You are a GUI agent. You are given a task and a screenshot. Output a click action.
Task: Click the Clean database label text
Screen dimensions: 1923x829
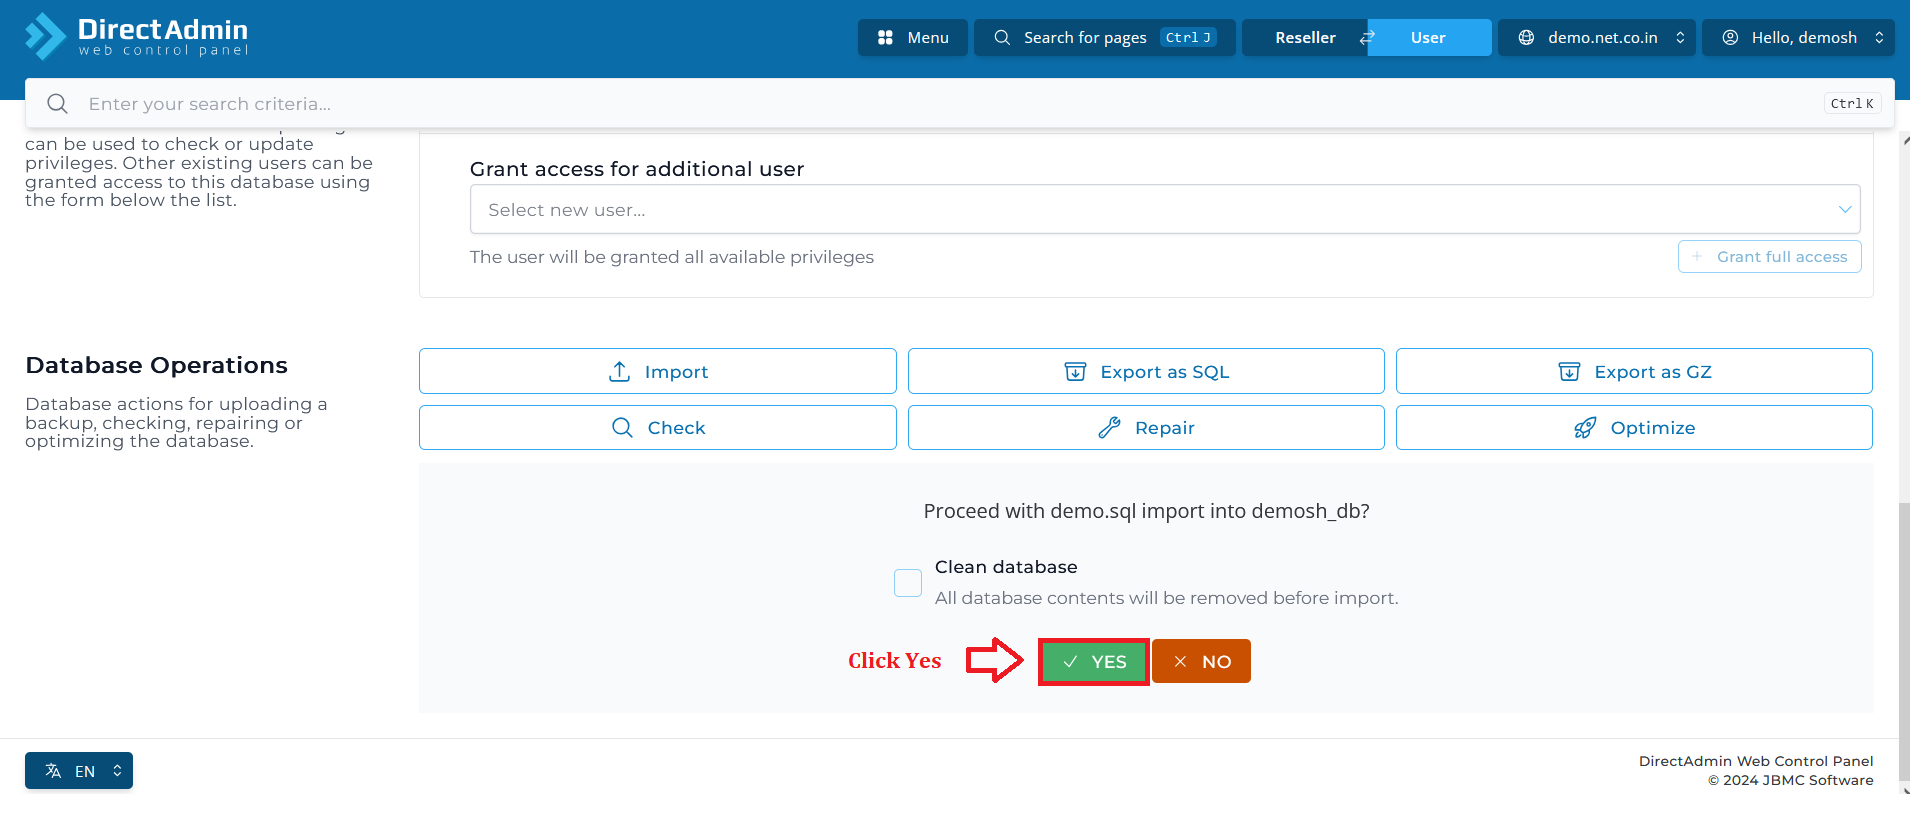[x=1006, y=566]
